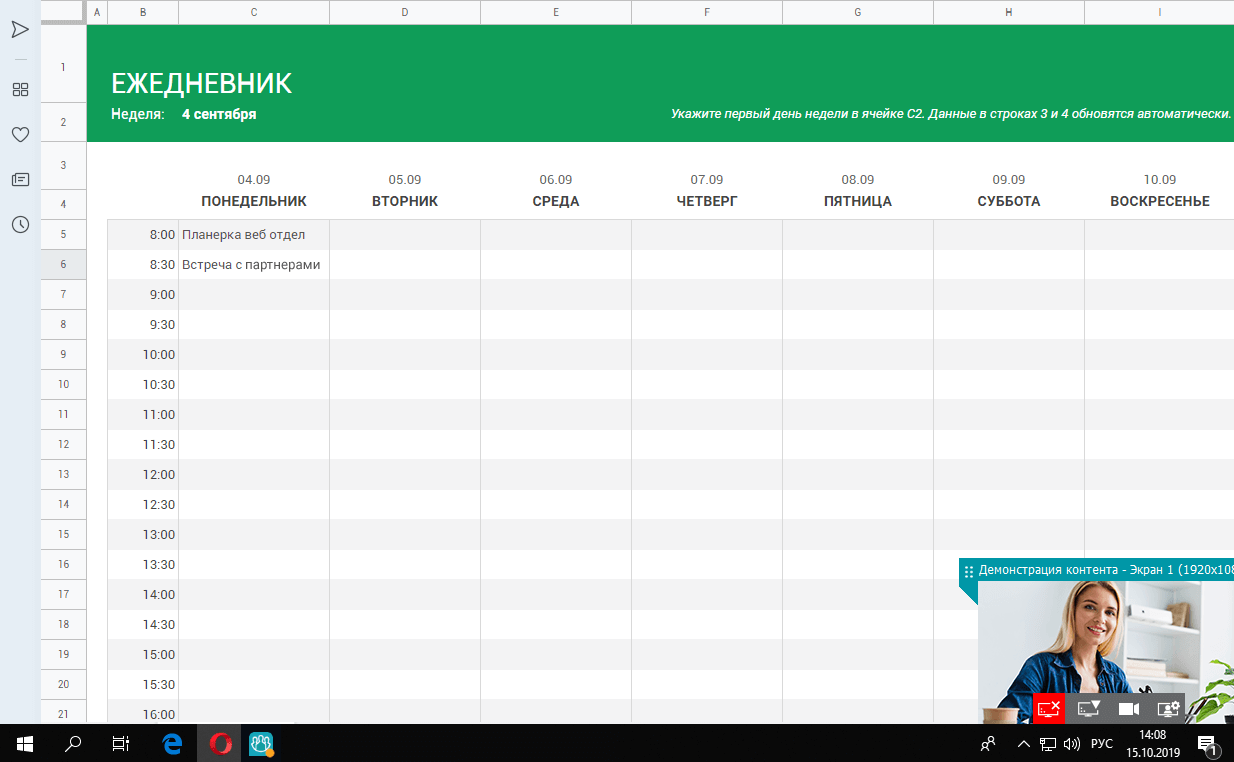Select row 6 header

point(63,265)
